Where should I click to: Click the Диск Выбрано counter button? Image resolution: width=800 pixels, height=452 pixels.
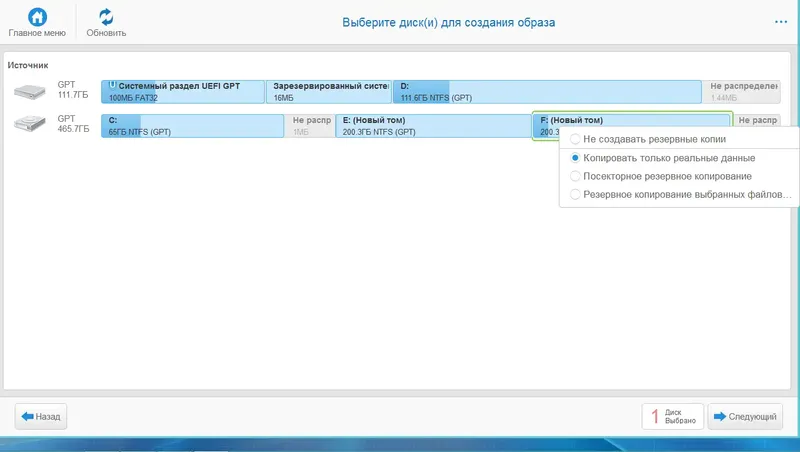coord(673,416)
